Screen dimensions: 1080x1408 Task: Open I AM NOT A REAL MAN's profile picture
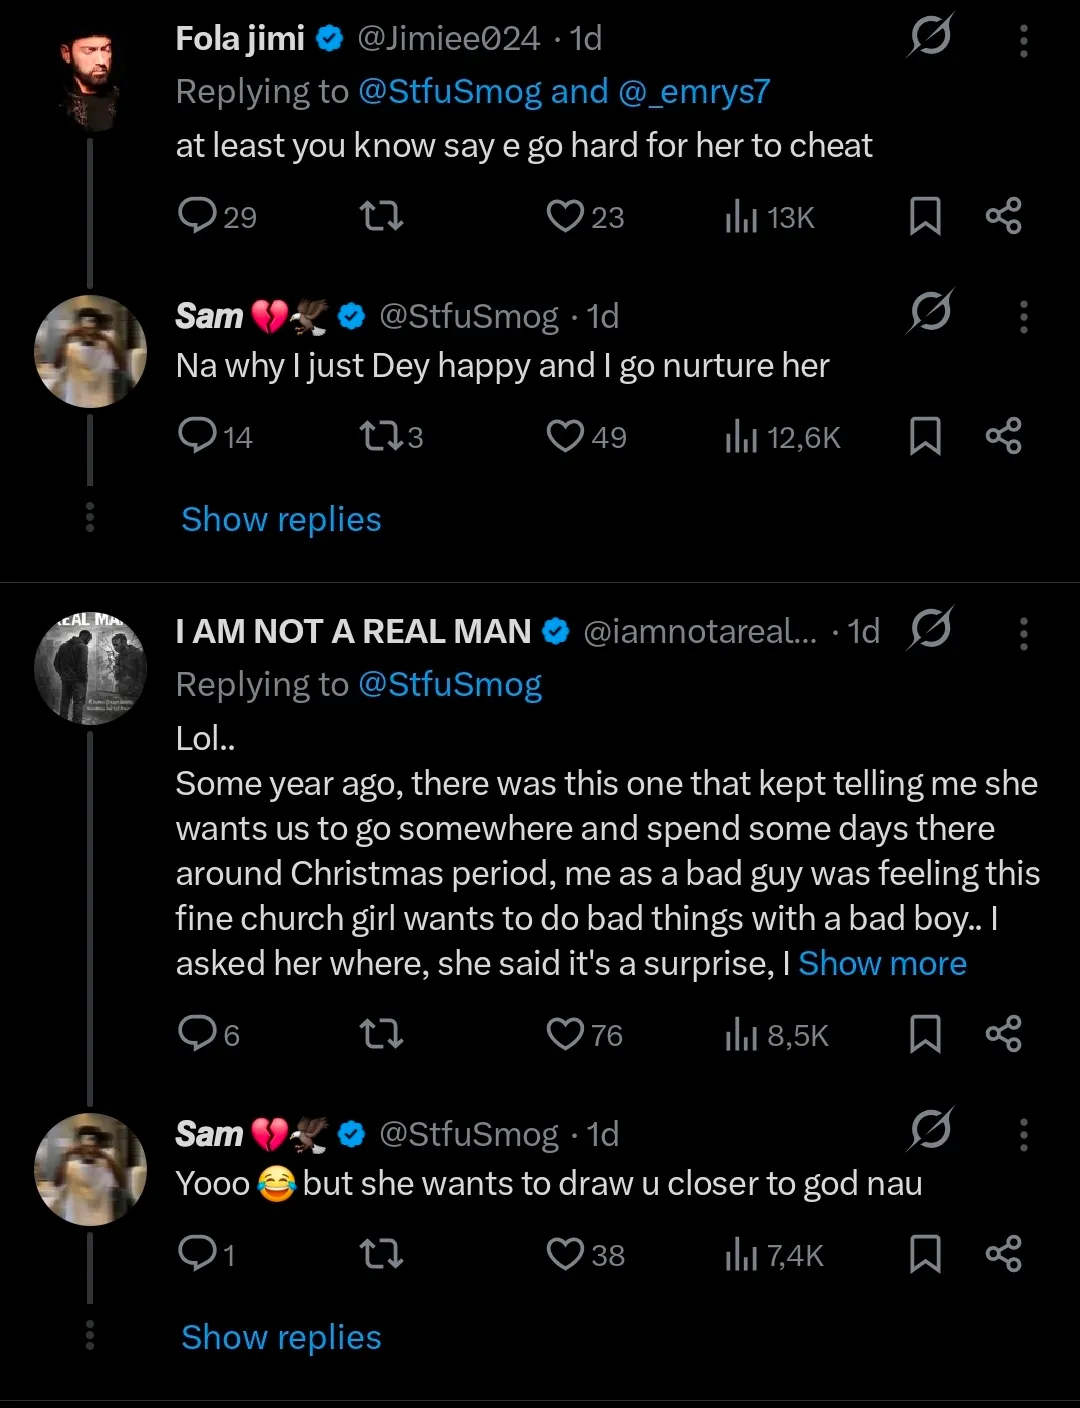(90, 668)
